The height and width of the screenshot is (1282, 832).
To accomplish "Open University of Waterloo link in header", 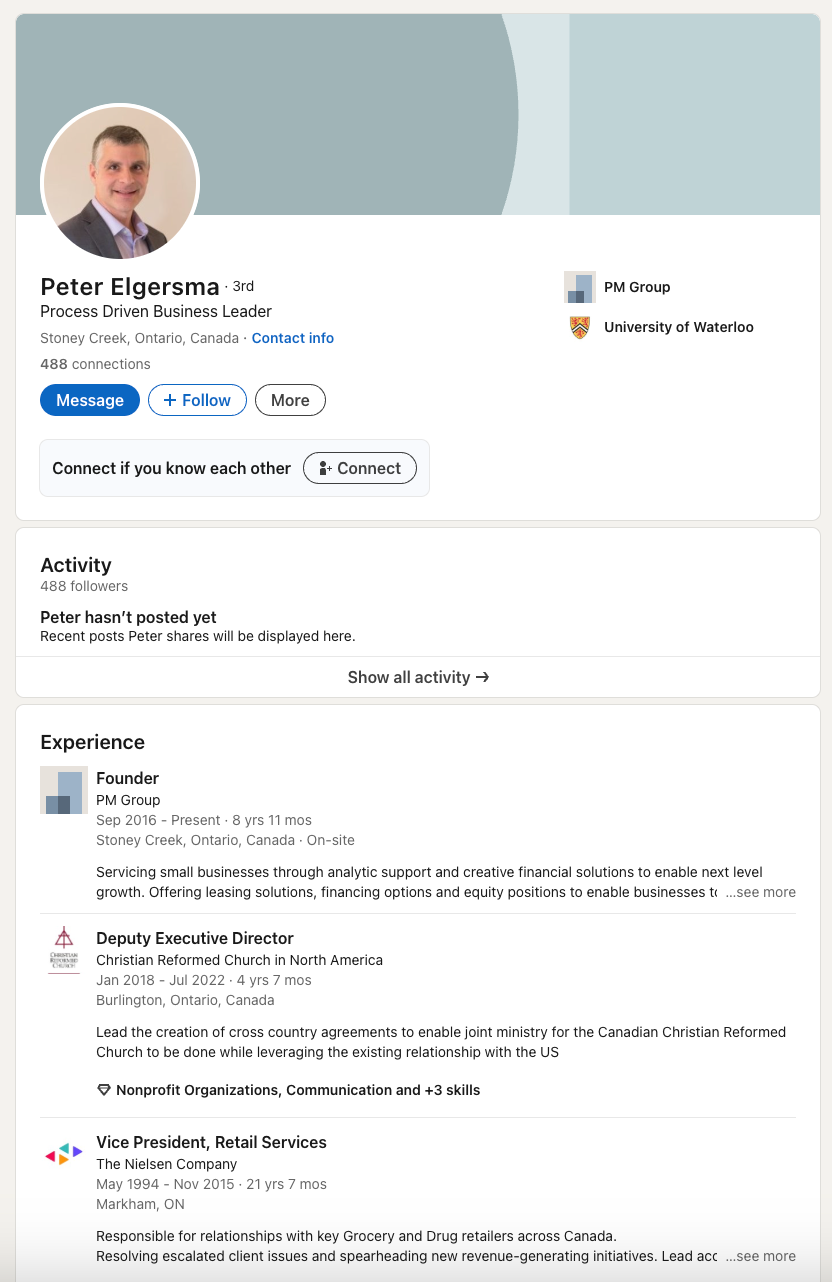I will tap(678, 327).
